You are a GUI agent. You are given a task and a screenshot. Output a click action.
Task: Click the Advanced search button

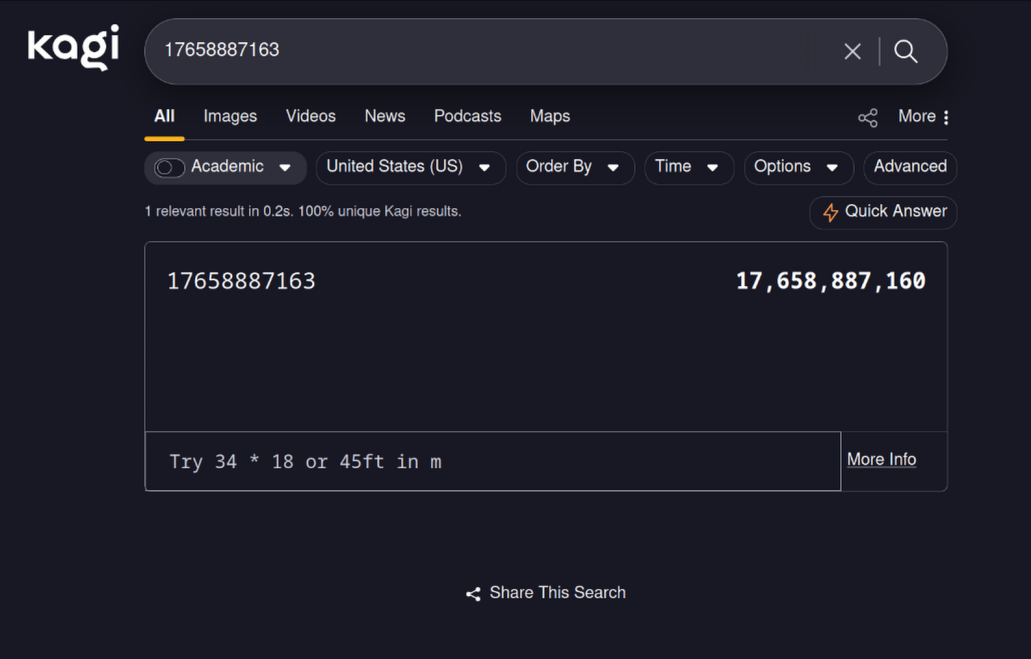(x=909, y=167)
